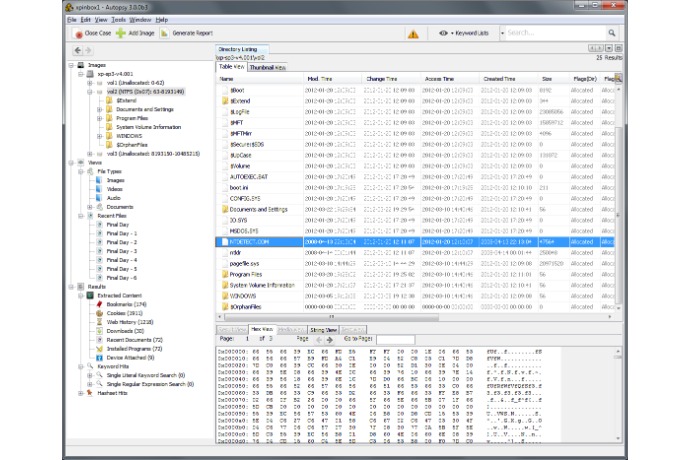
Task: Click the Keyword Lists eye icon
Action: point(443,33)
